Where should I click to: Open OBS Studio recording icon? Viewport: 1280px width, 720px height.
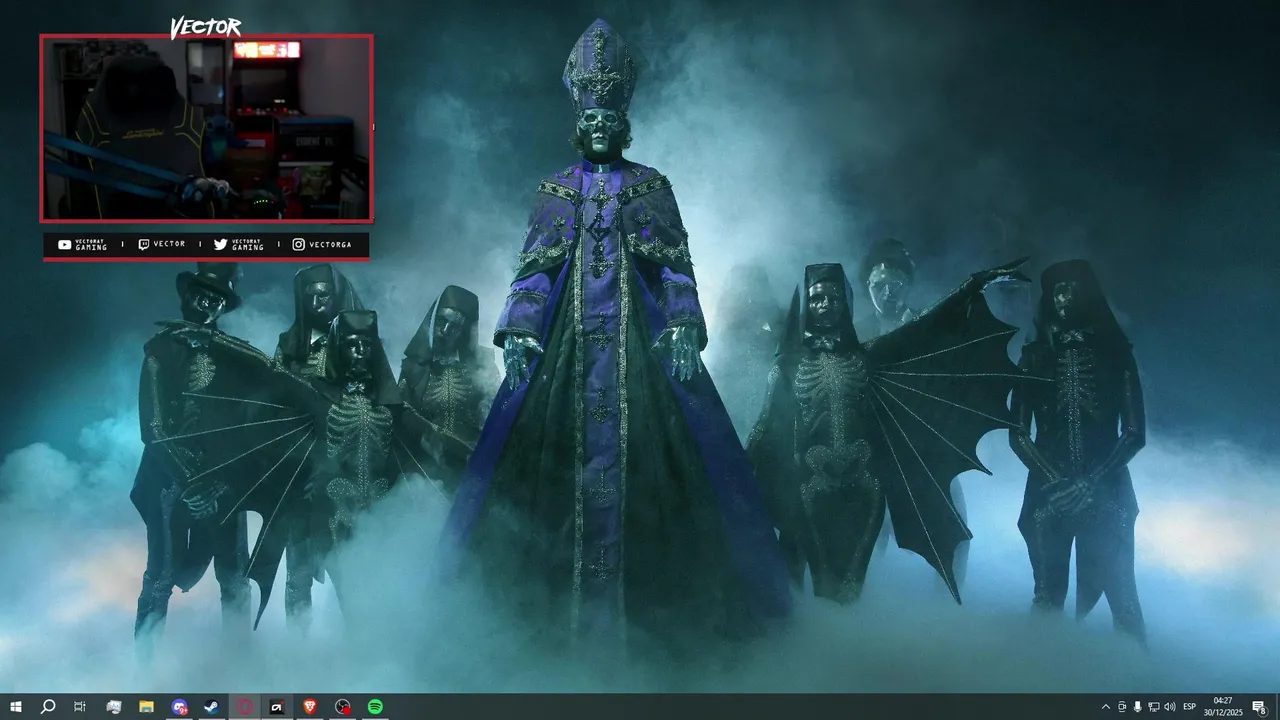tap(343, 707)
